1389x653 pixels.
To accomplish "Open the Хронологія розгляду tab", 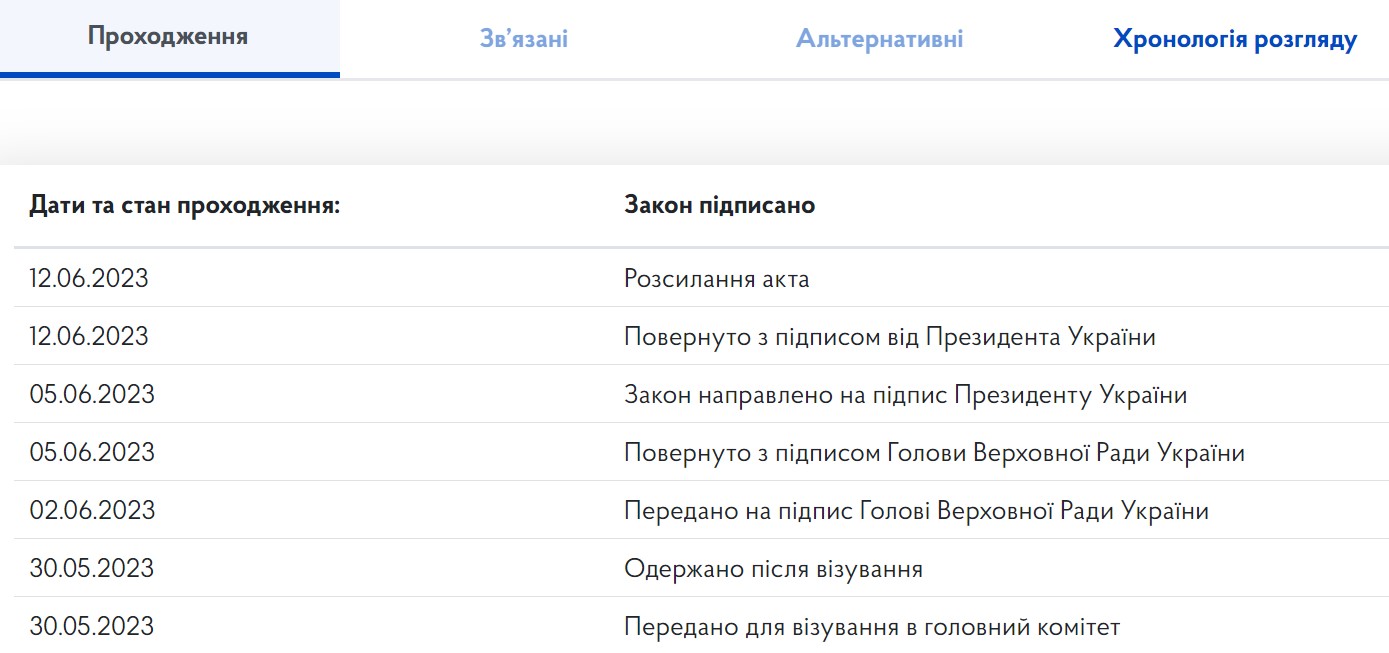I will pyautogui.click(x=1235, y=40).
